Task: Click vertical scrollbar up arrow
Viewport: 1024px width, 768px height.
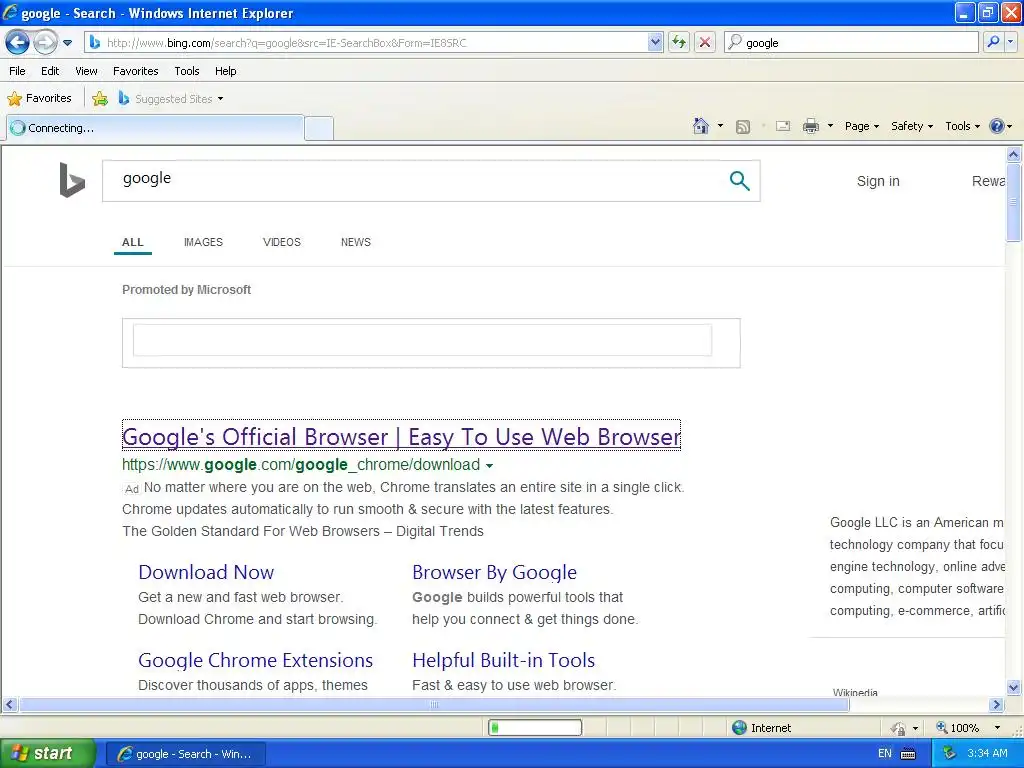Action: [x=1013, y=155]
